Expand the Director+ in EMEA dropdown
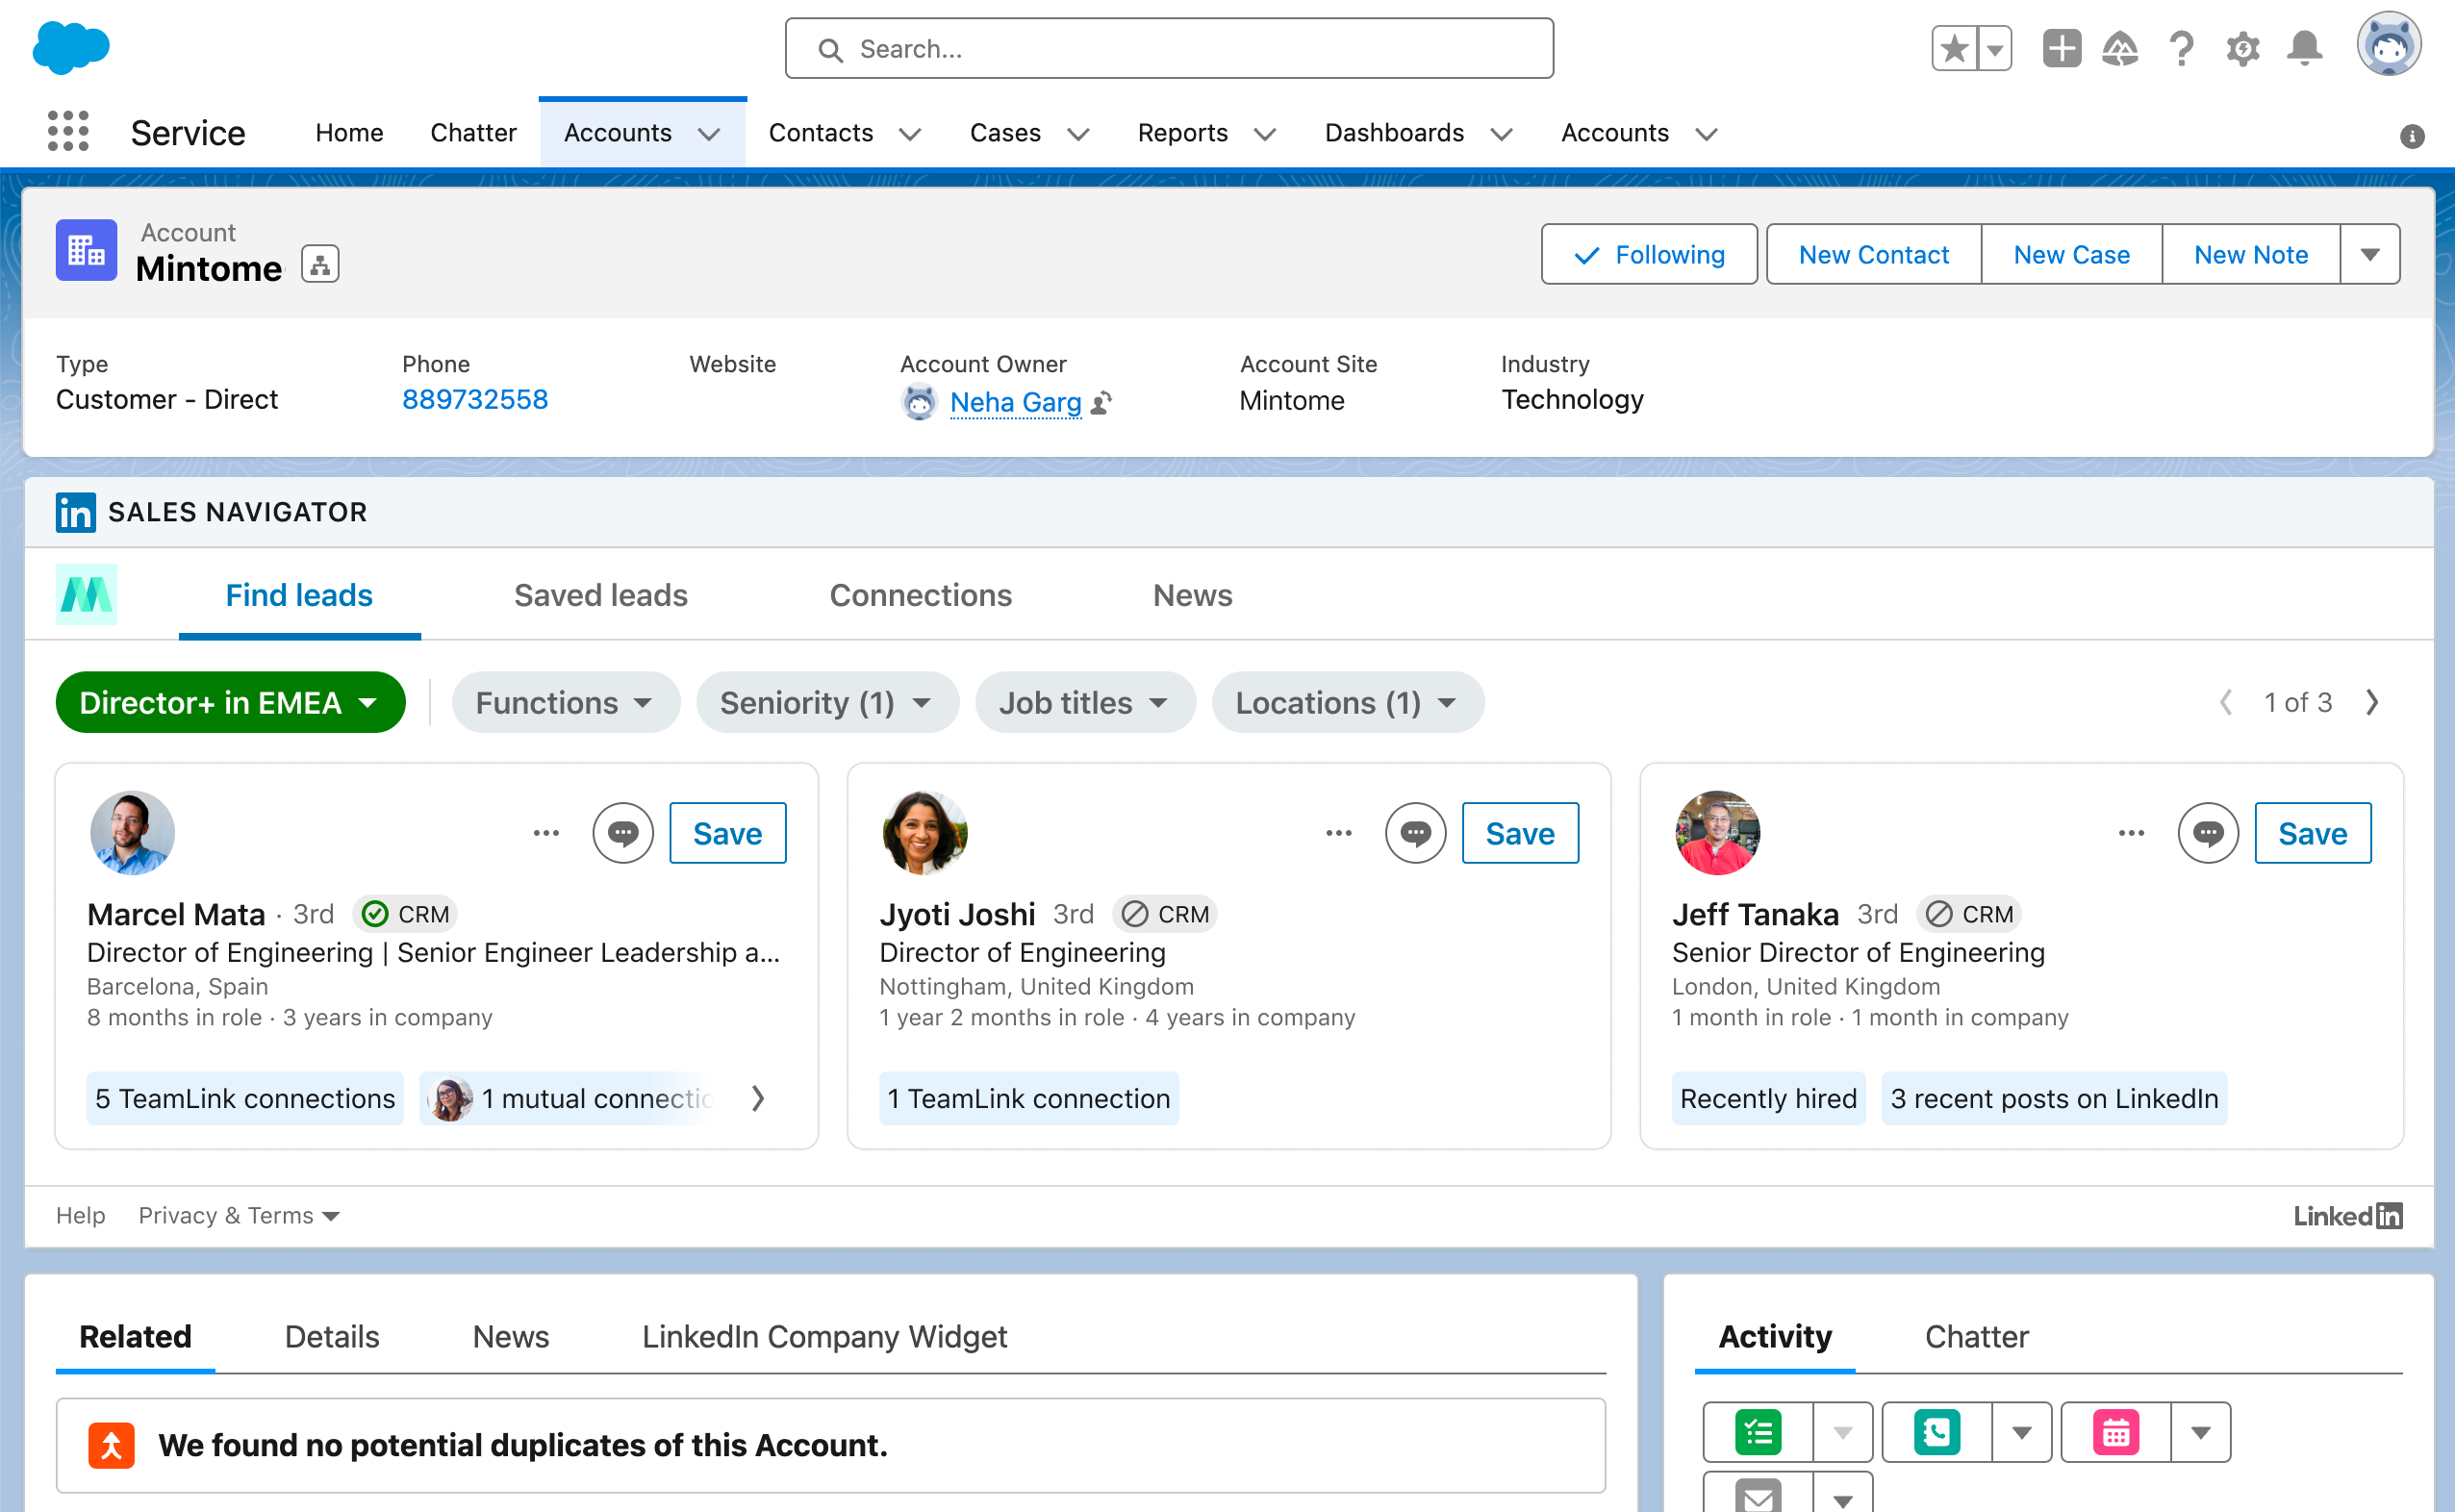This screenshot has height=1512, width=2455. (x=230, y=702)
